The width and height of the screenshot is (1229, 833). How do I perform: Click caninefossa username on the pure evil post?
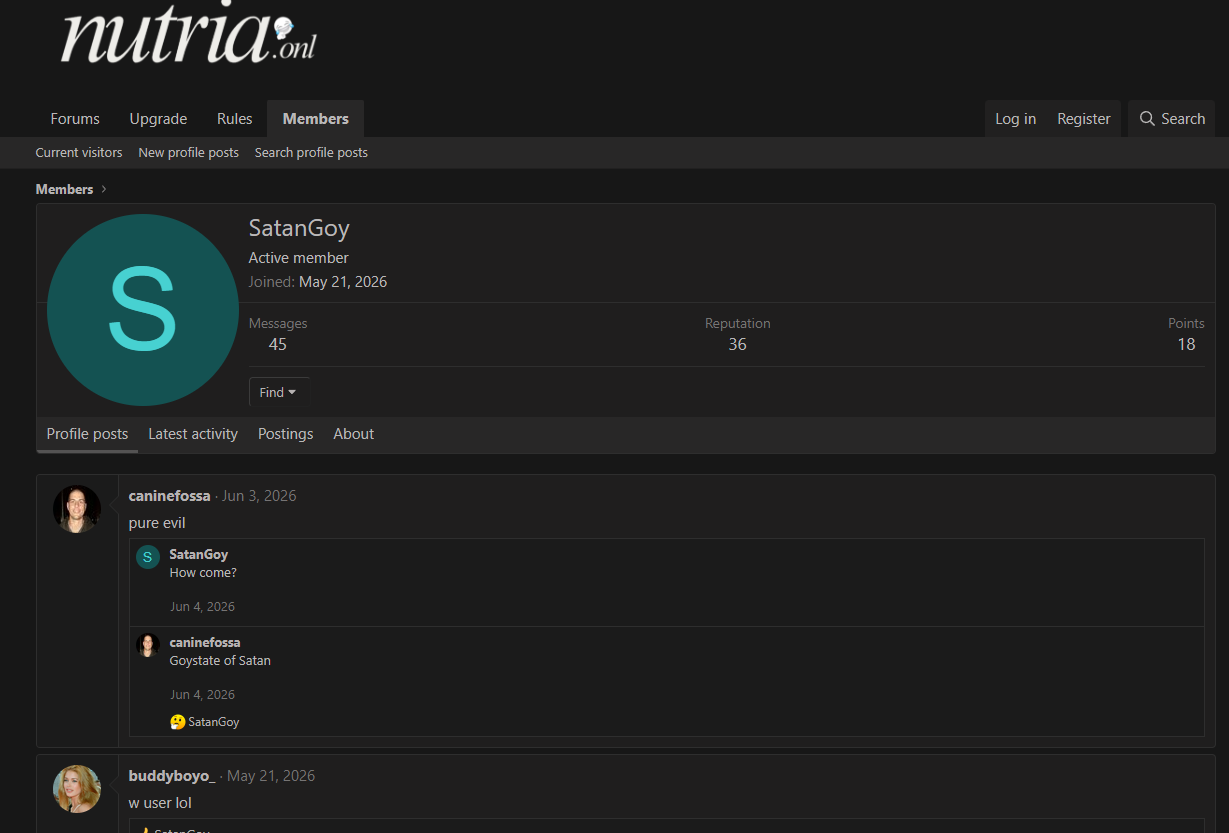point(170,496)
